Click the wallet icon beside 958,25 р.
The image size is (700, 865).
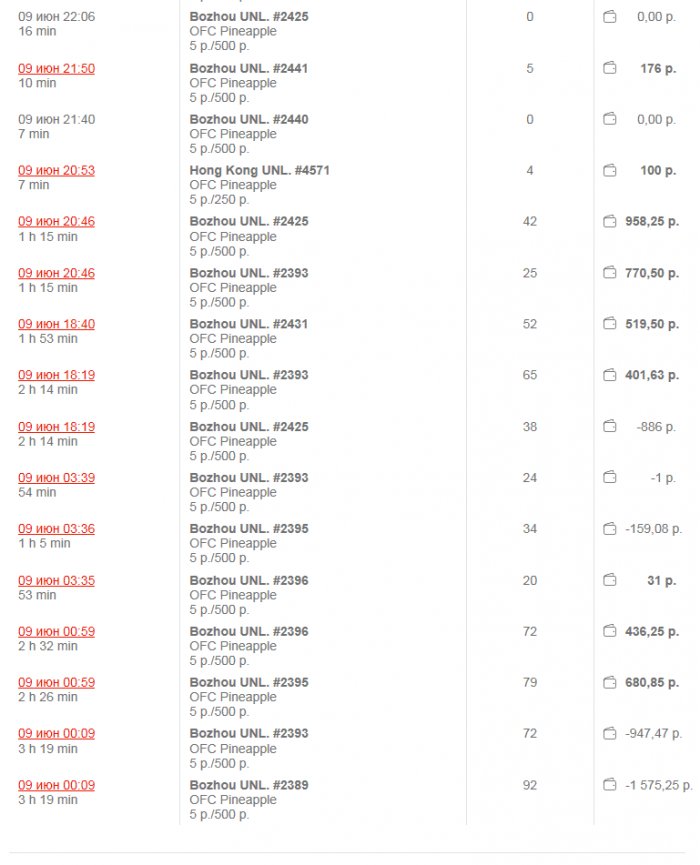[x=610, y=222]
